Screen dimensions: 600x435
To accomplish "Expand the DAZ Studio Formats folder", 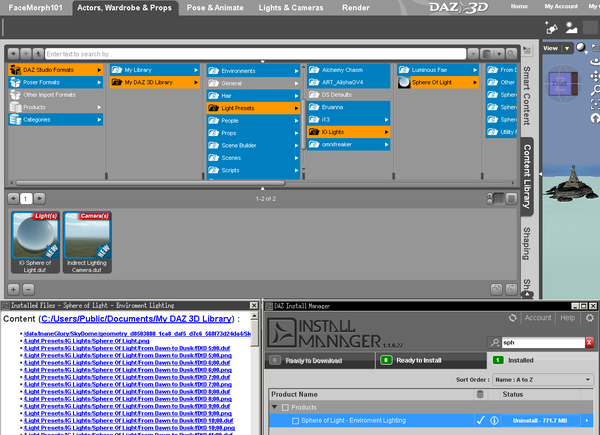I will [x=55, y=70].
